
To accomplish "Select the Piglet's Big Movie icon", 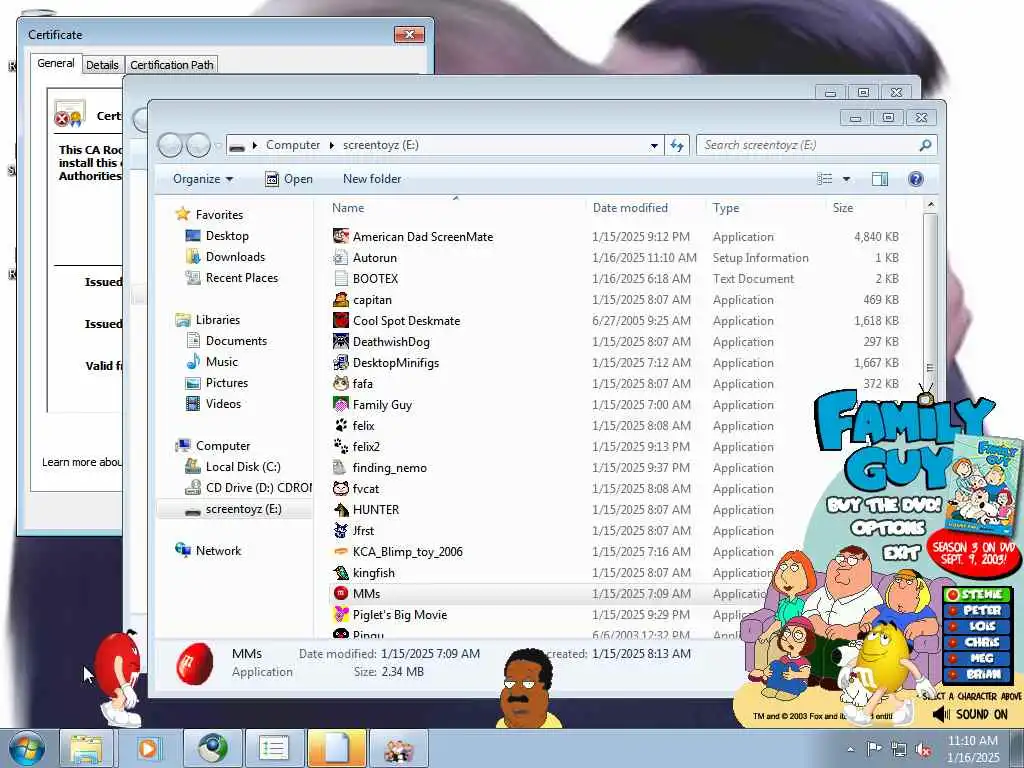I will [340, 615].
